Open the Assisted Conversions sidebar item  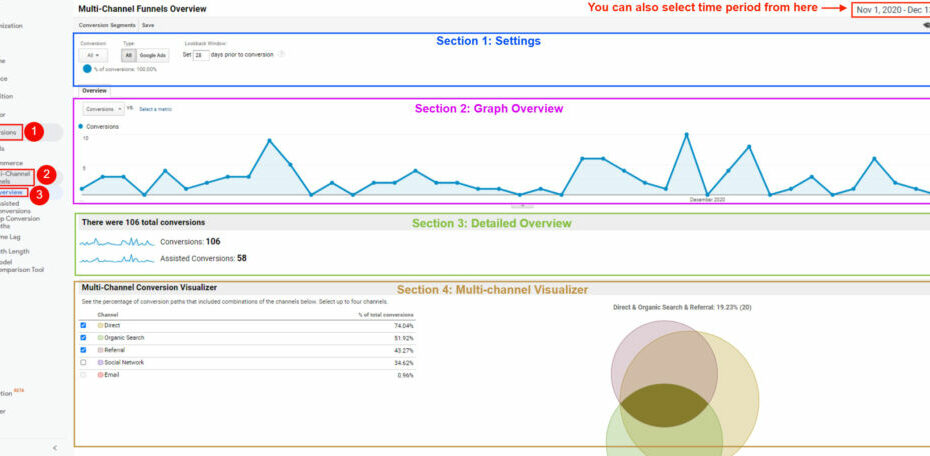(15, 207)
